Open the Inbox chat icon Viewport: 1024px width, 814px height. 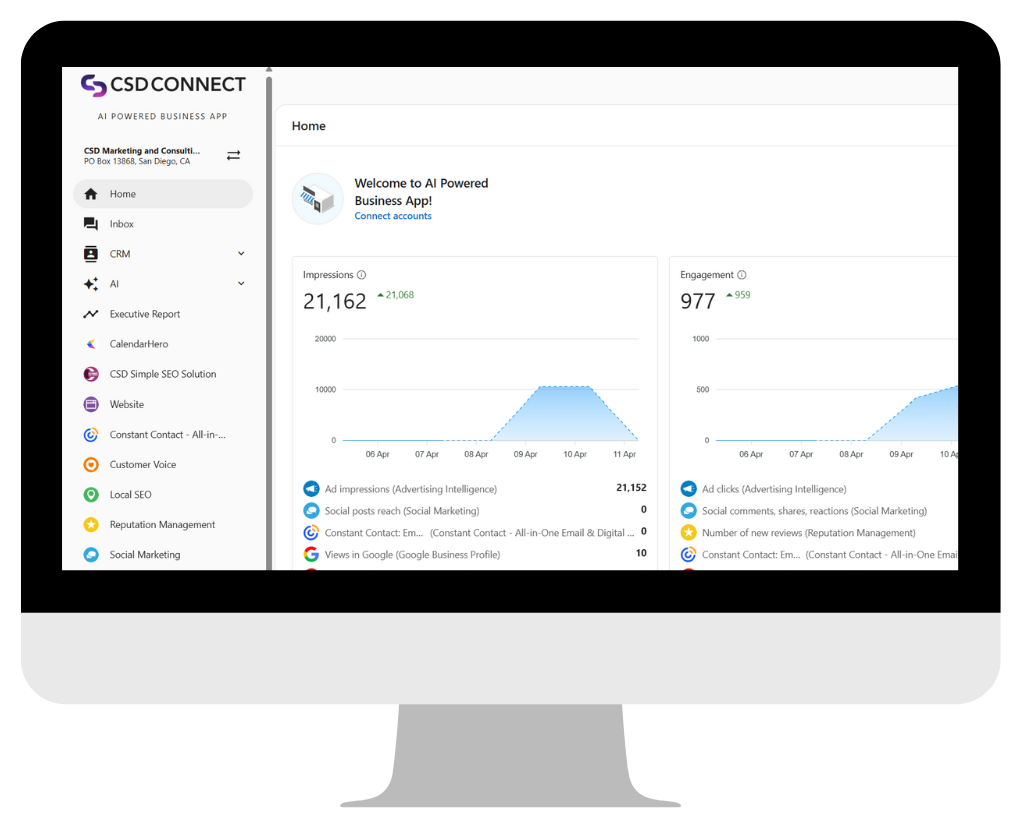click(x=91, y=224)
